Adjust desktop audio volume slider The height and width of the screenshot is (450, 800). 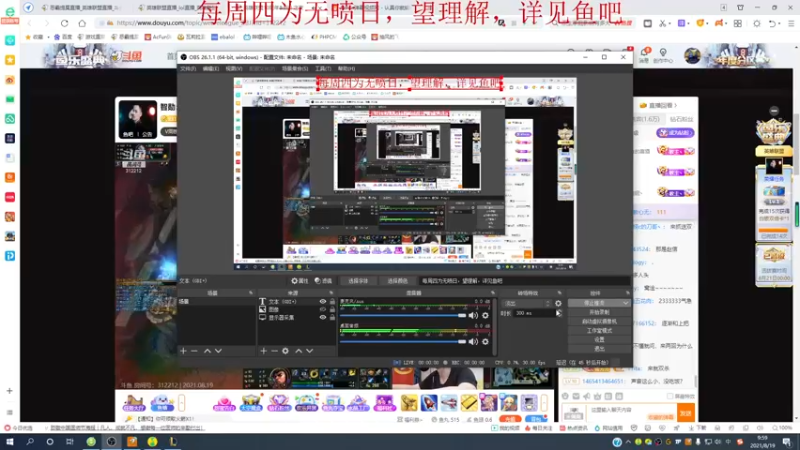pos(403,341)
